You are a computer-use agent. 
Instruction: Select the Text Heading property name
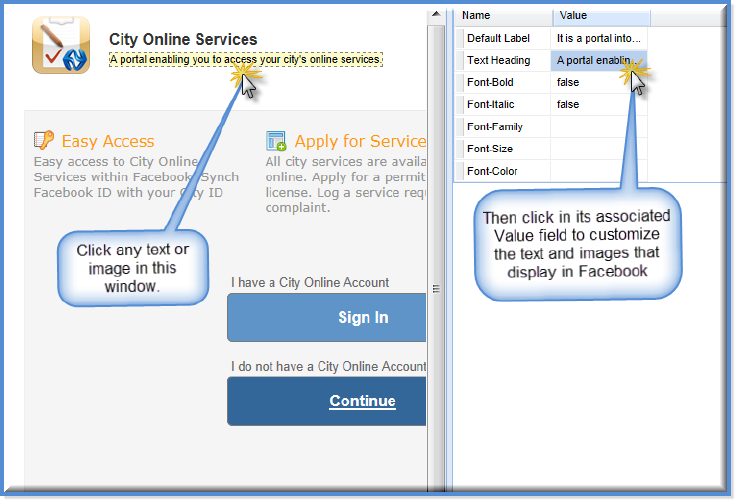point(498,60)
